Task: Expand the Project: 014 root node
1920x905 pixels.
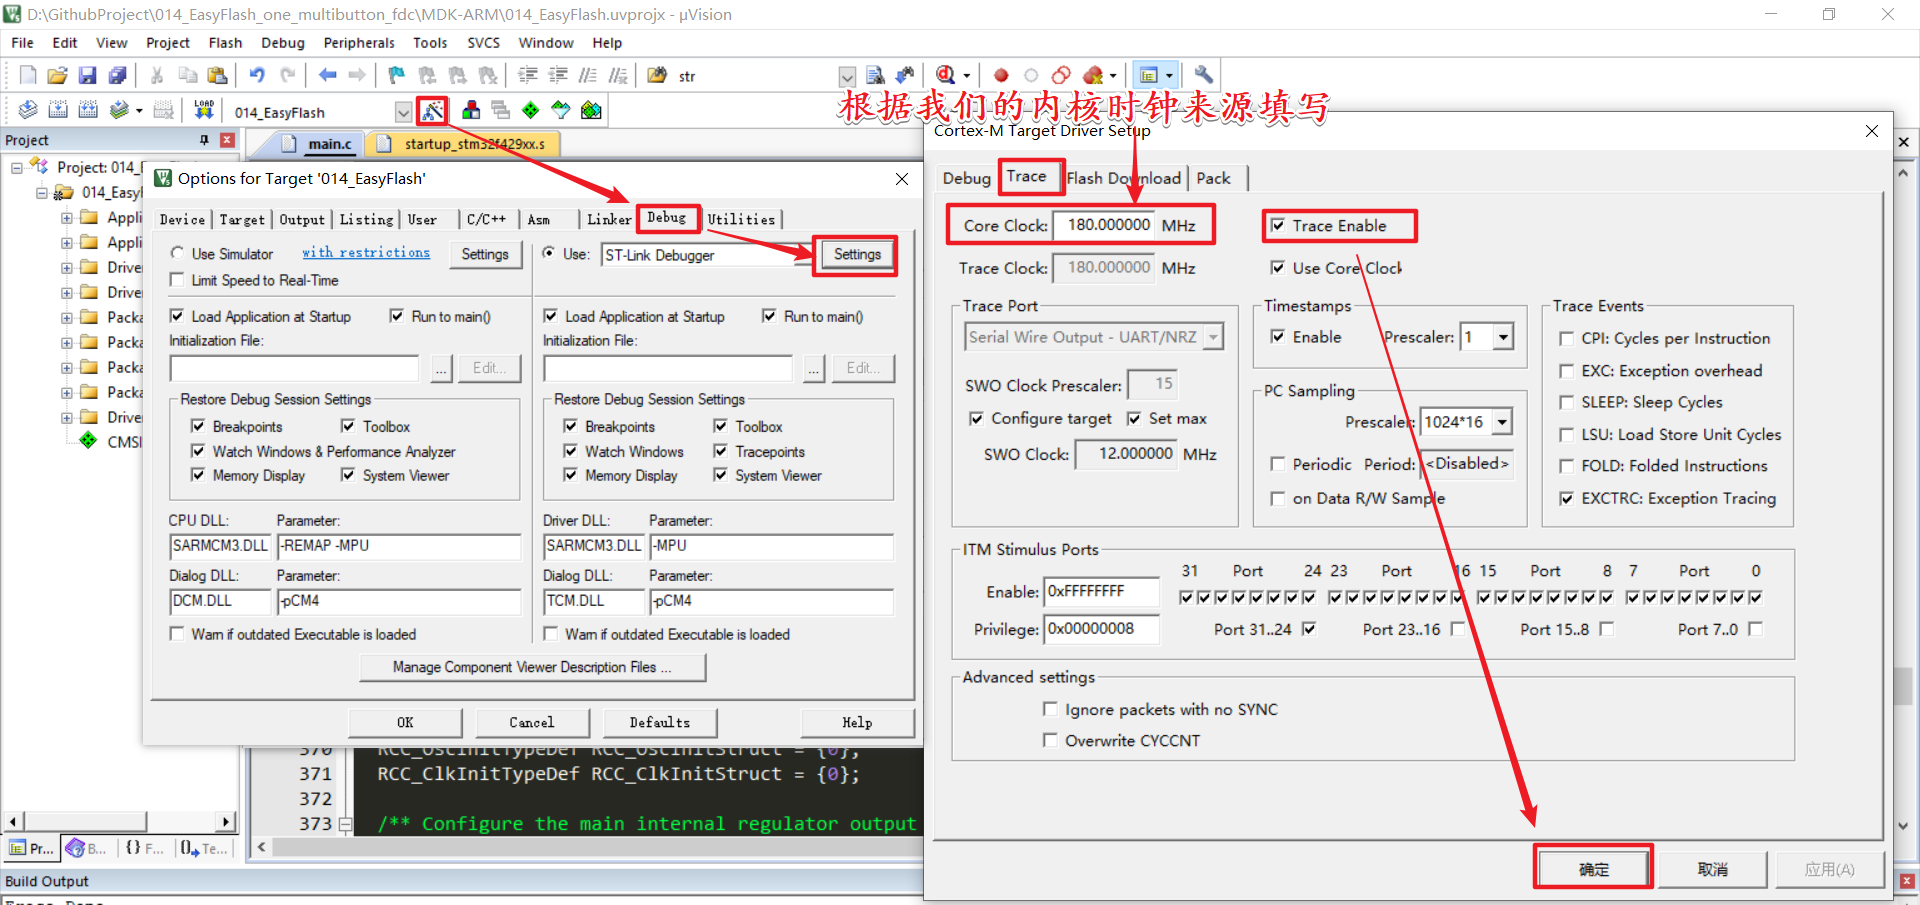Action: (x=17, y=168)
